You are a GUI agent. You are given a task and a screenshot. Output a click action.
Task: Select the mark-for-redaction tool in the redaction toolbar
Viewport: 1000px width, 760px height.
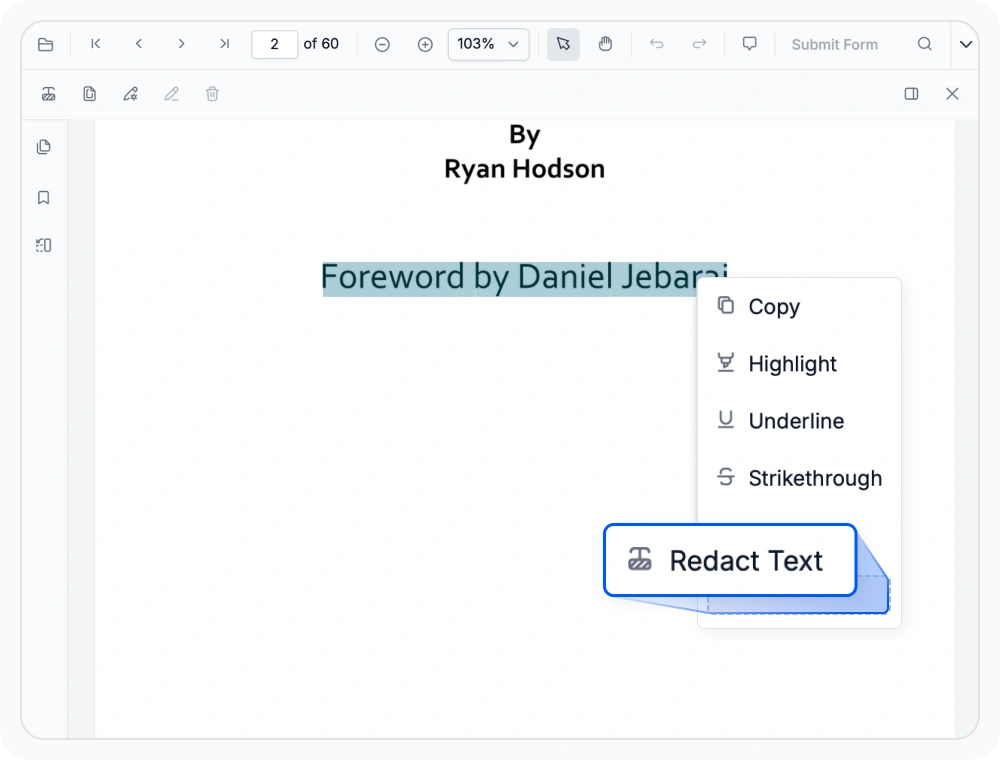click(x=48, y=94)
